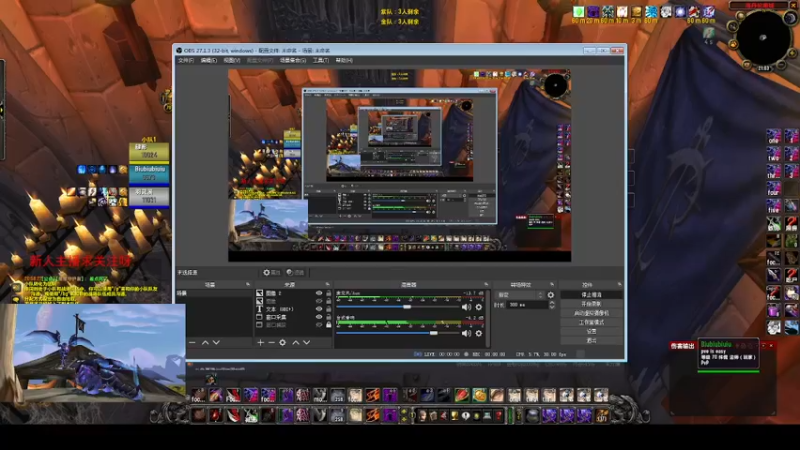Remove the selected scene with the minus icon
The image size is (800, 450).
(192, 342)
